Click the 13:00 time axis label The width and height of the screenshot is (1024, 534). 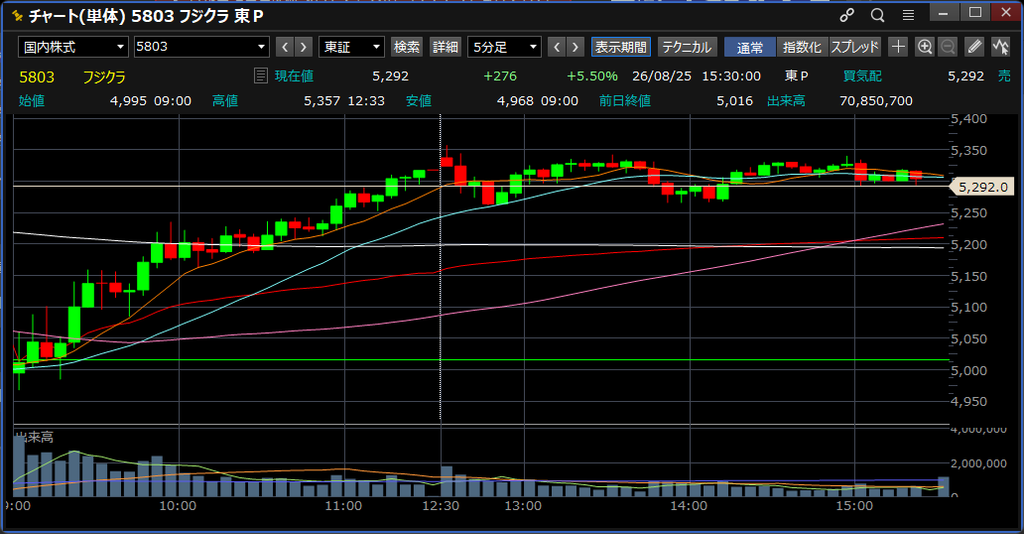pos(523,506)
